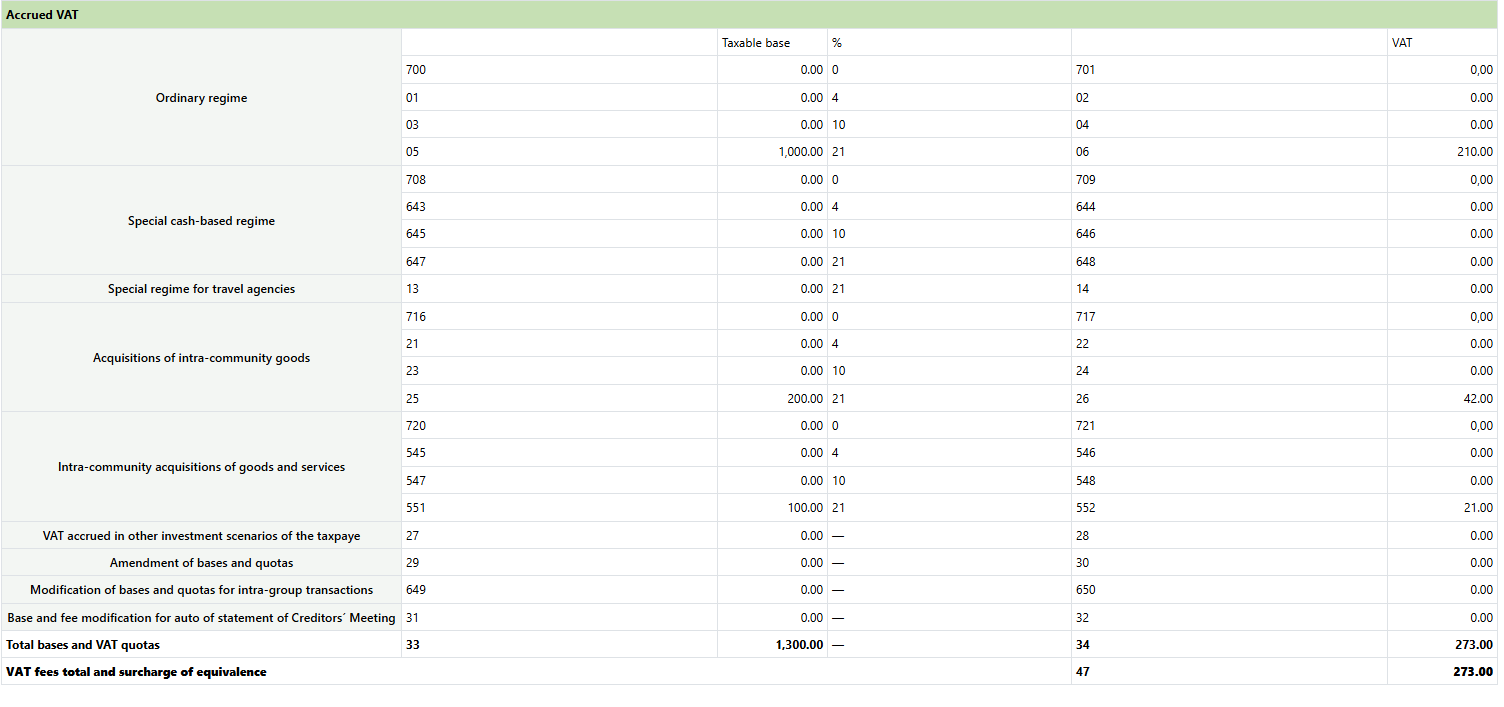
Task: Click the Taxable base column header
Action: point(755,43)
